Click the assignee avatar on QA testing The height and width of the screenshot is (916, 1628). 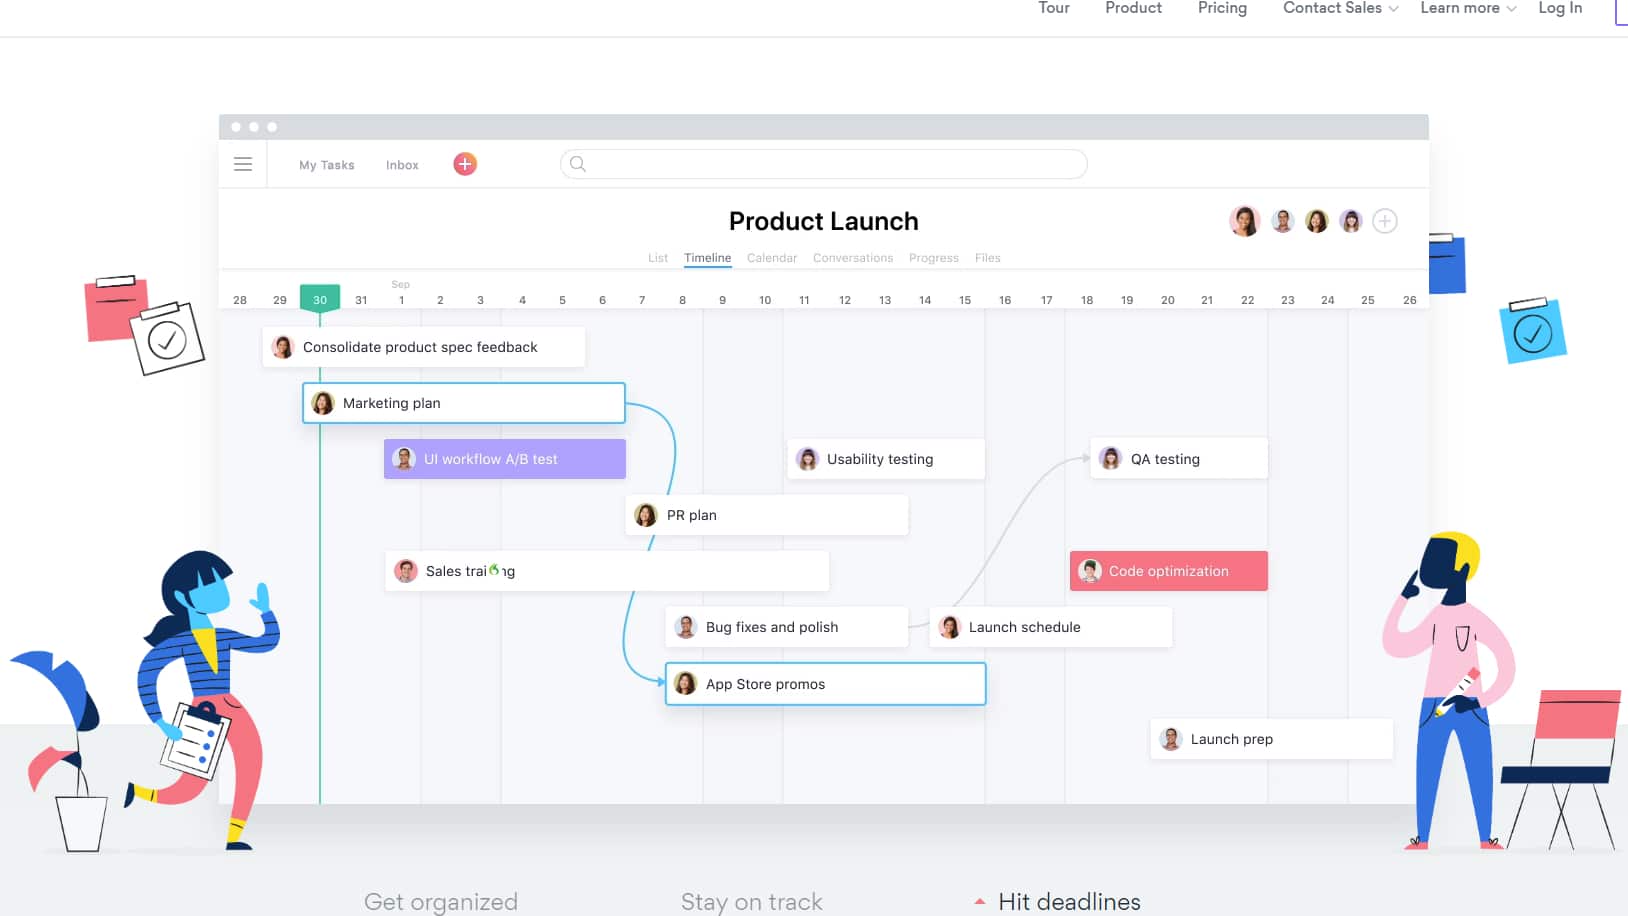[x=1110, y=458]
